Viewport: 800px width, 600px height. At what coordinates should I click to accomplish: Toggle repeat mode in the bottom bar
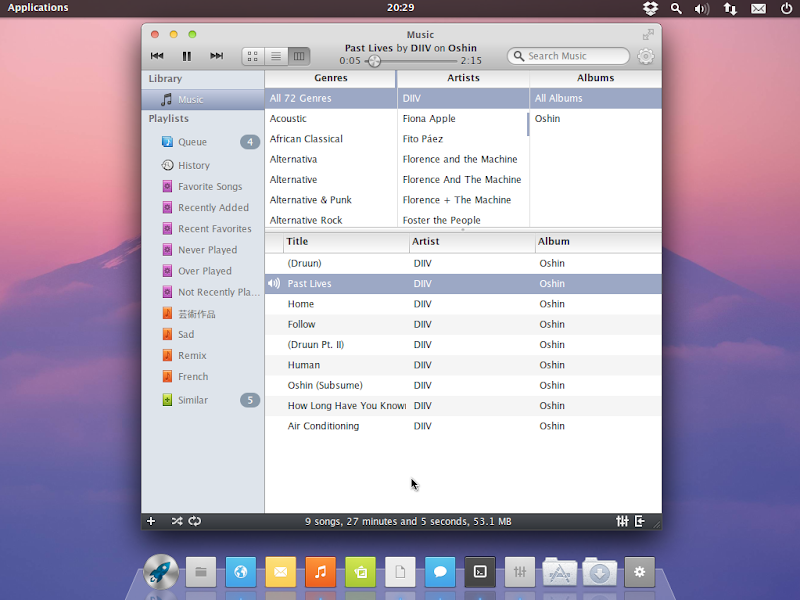tap(194, 521)
